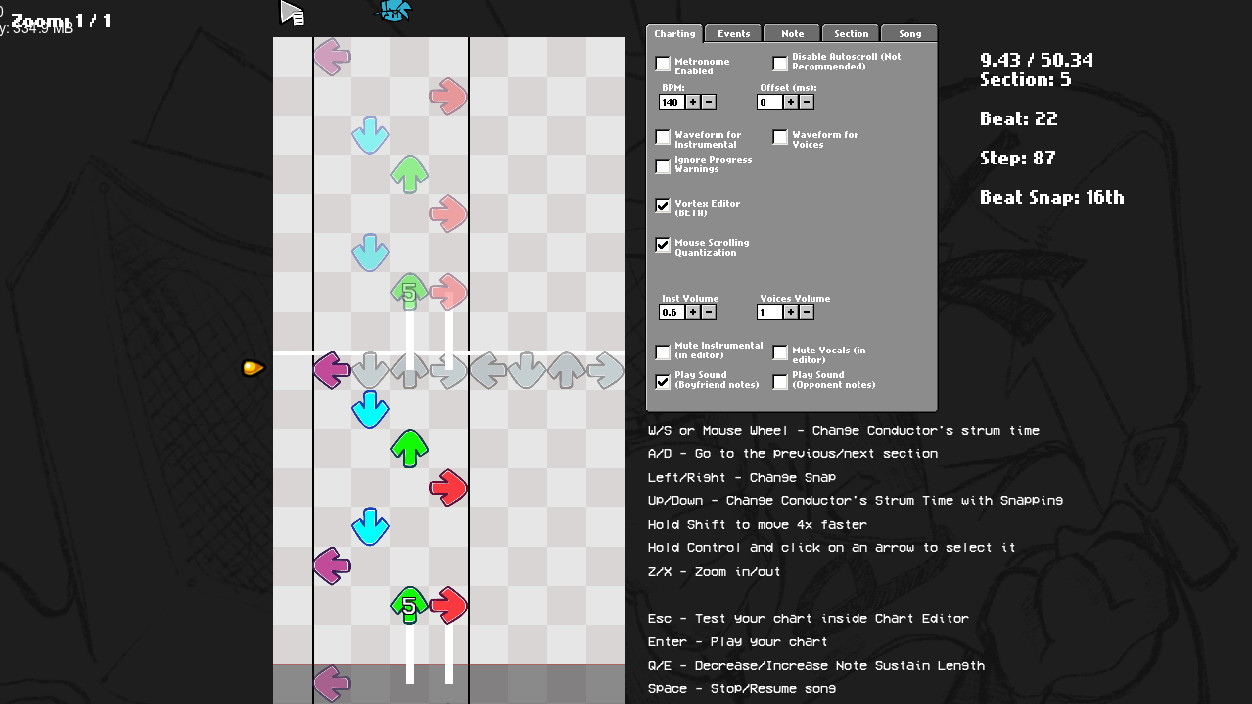
Task: Select the purple left note on the strum line
Action: (x=331, y=370)
